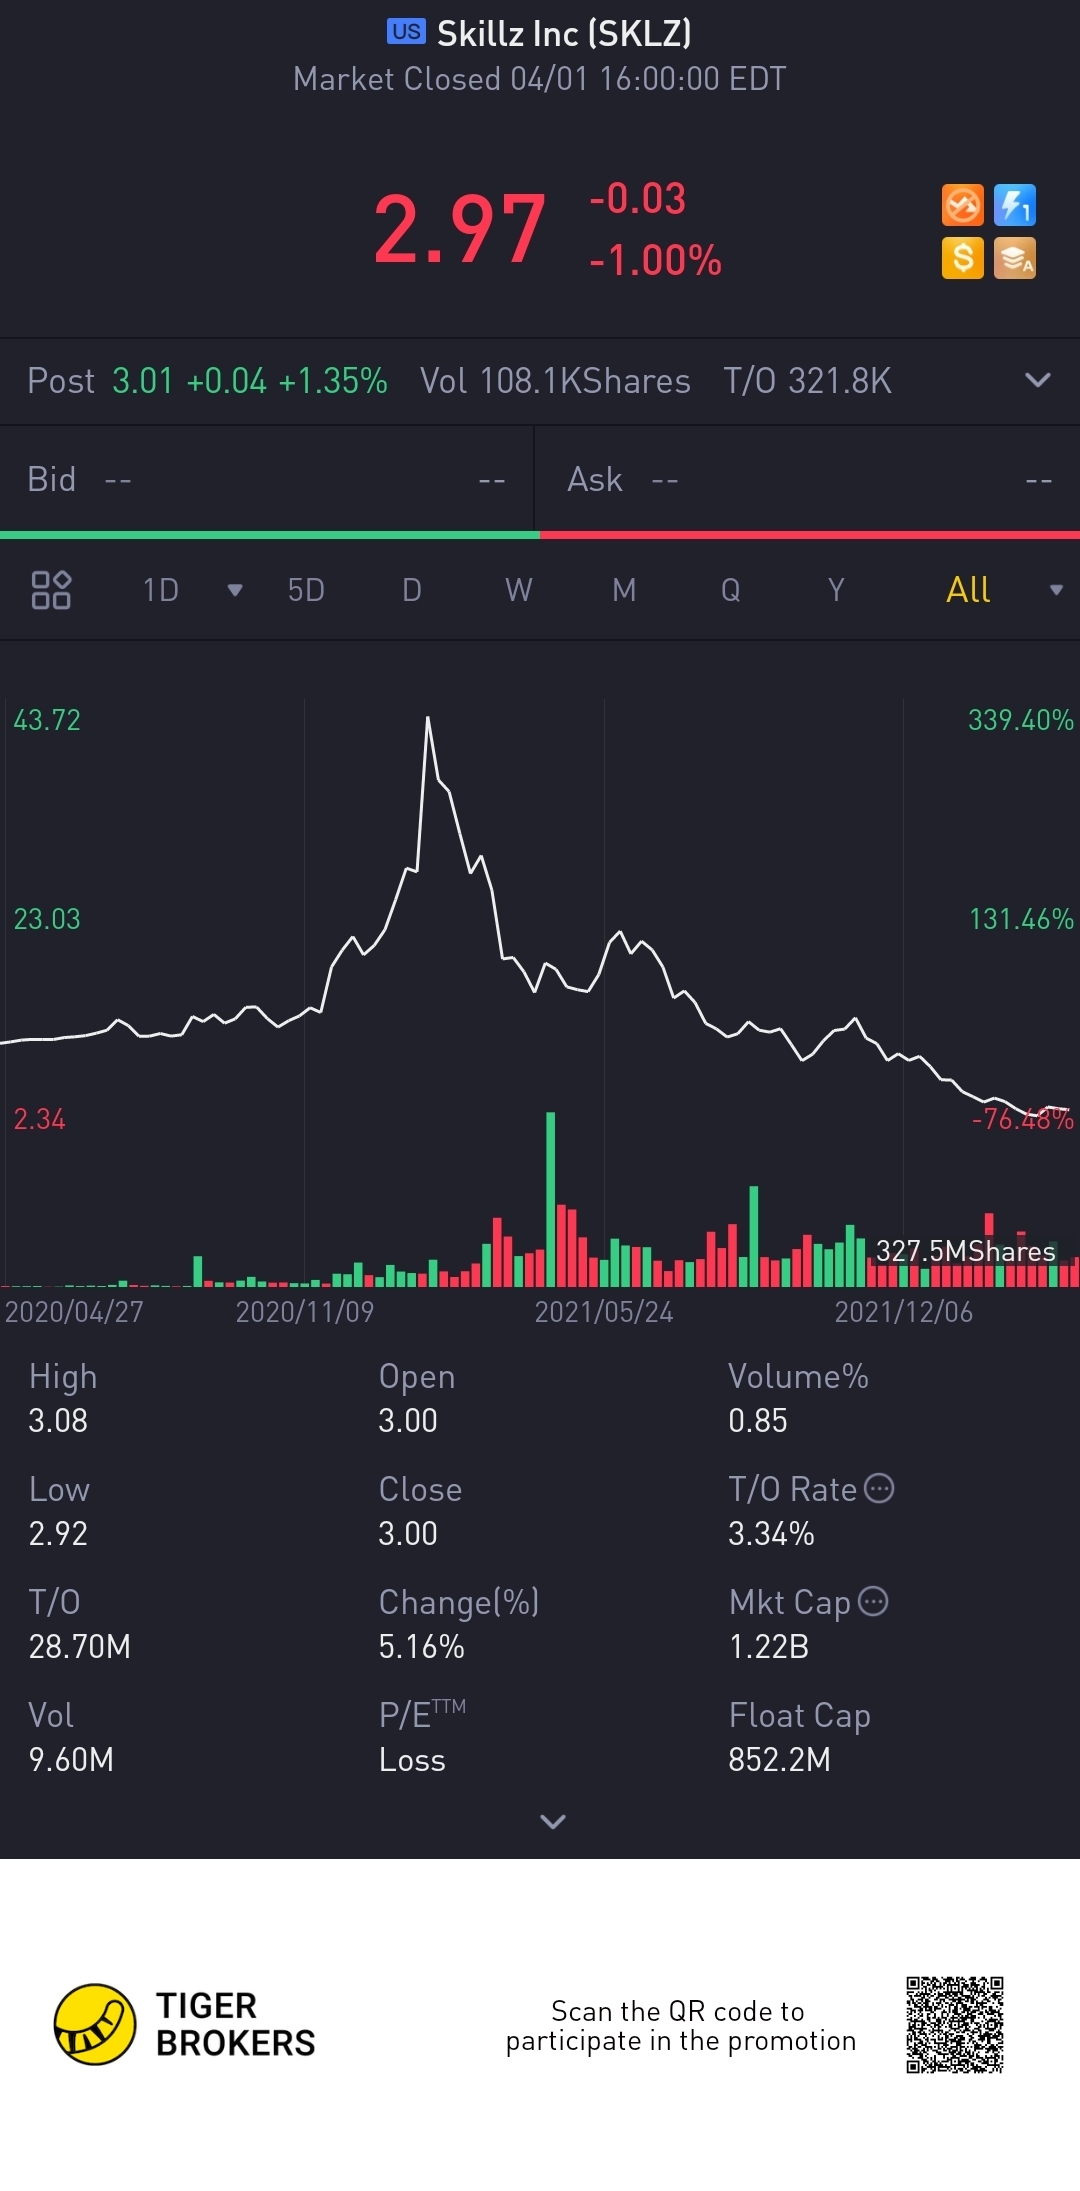Screen dimensions: 1080x2191
Task: Tap the tallest green volume bar
Action: (x=550, y=1198)
